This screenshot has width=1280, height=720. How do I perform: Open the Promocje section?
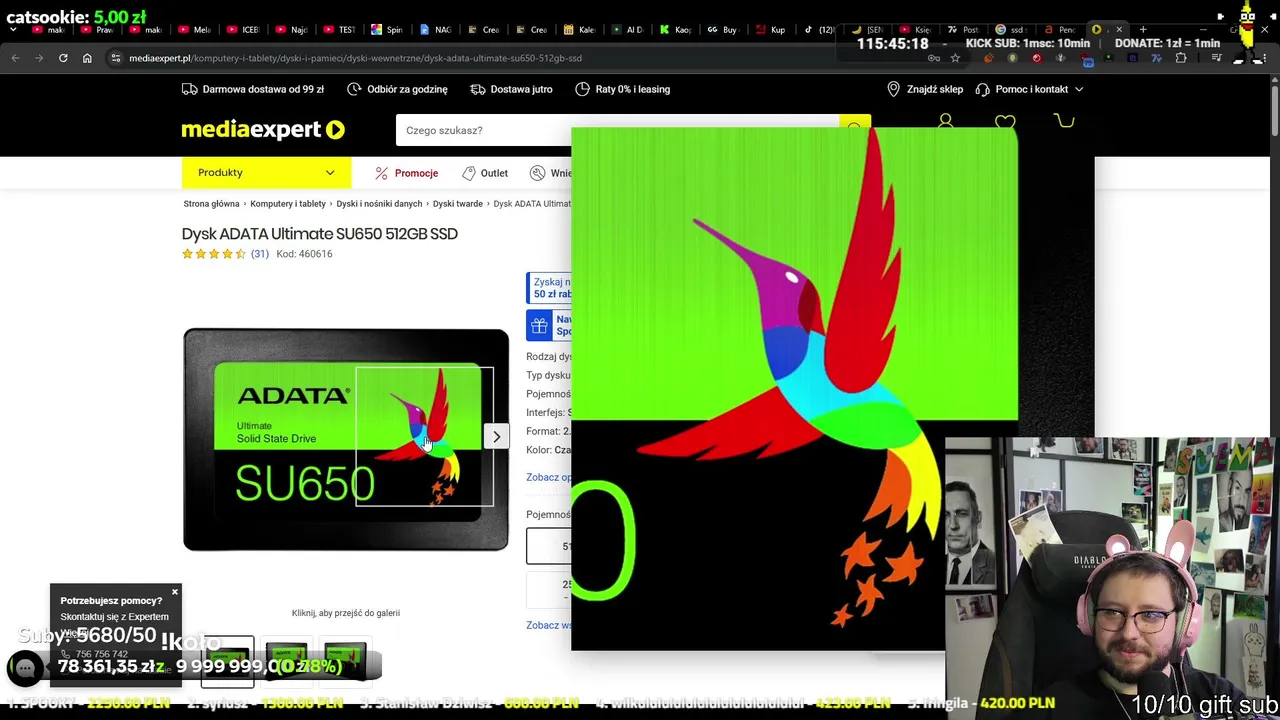[x=407, y=173]
